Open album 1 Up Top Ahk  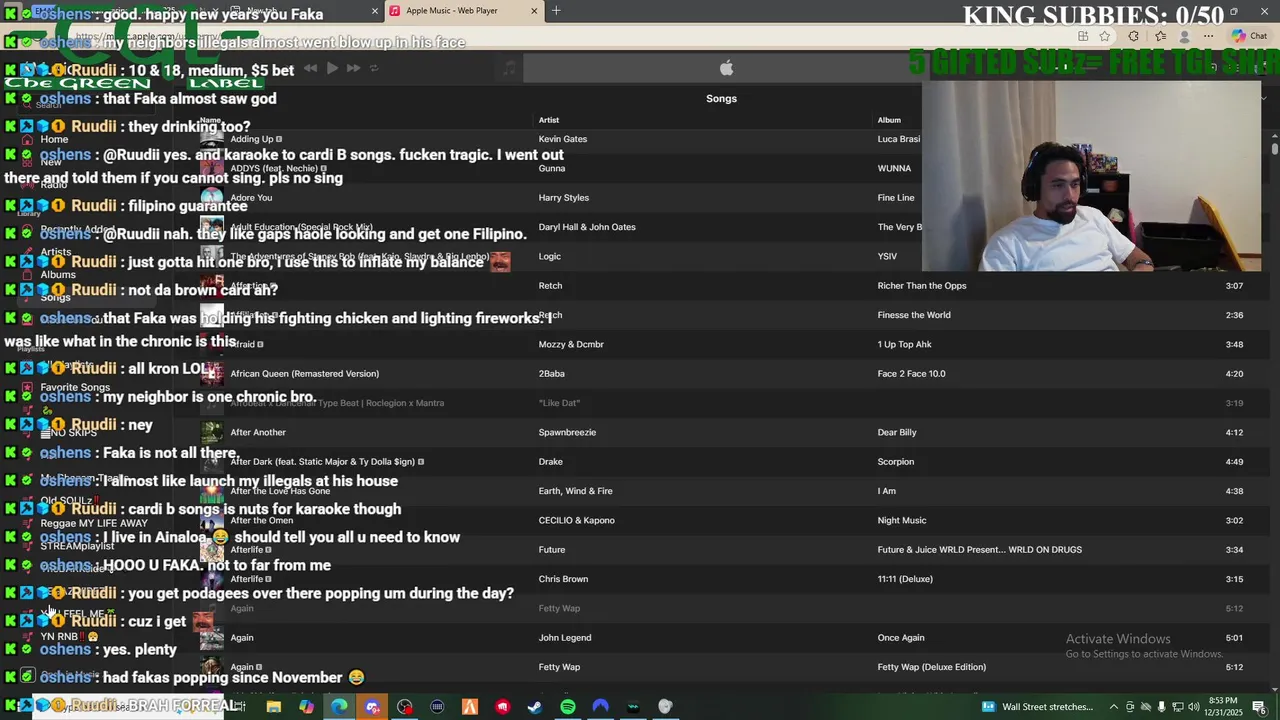tap(904, 345)
